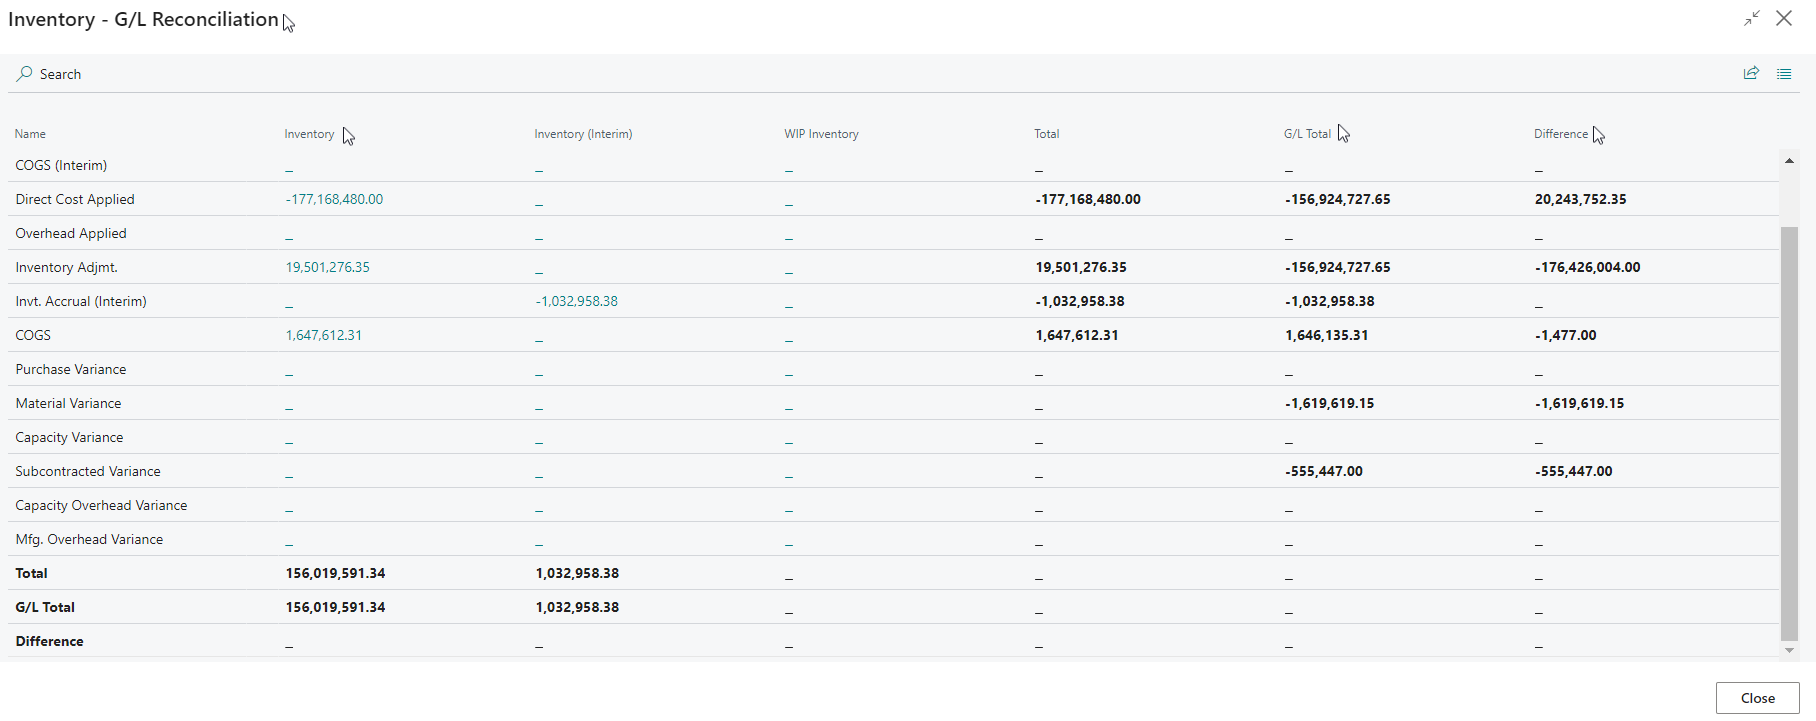Open Direct Cost Applied inventory amount -177,168,480.00
This screenshot has width=1816, height=721.
pos(334,200)
